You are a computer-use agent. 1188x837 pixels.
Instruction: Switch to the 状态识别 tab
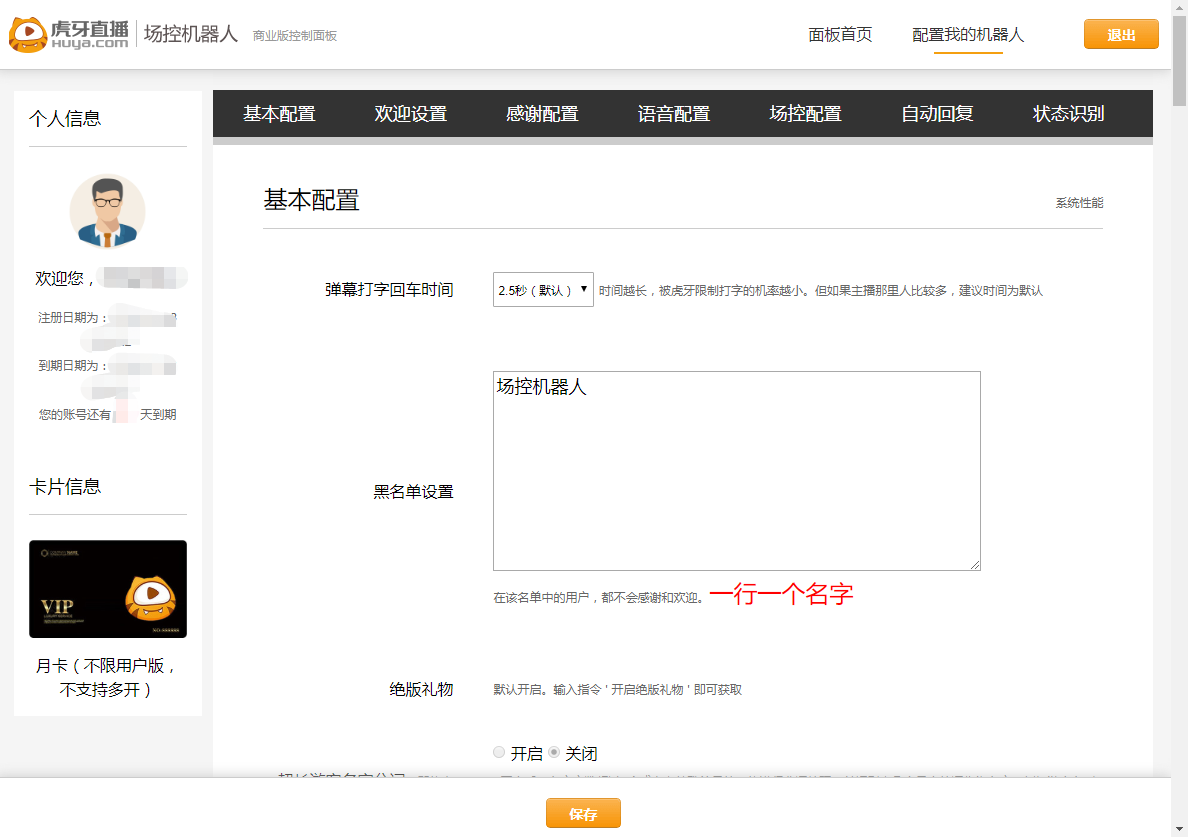(1068, 114)
